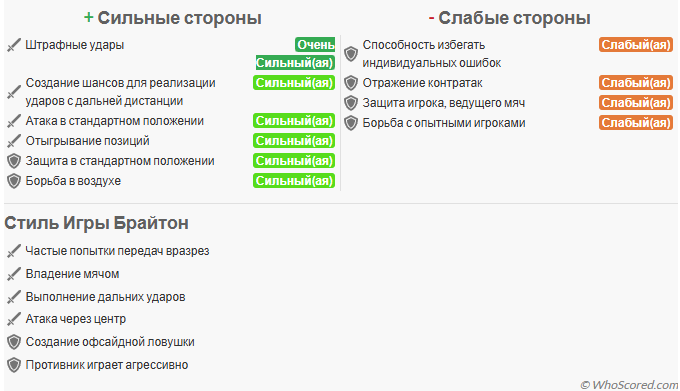Click the sword icon beside Владение мячом
The image size is (680, 391).
[14, 274]
